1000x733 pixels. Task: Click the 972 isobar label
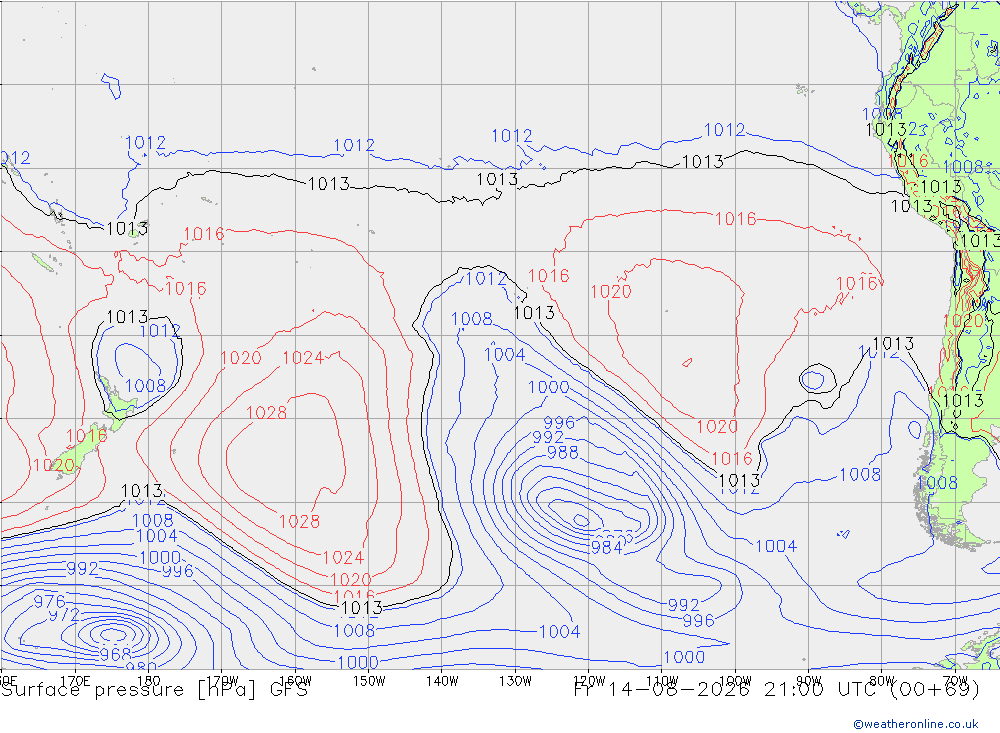click(x=64, y=615)
